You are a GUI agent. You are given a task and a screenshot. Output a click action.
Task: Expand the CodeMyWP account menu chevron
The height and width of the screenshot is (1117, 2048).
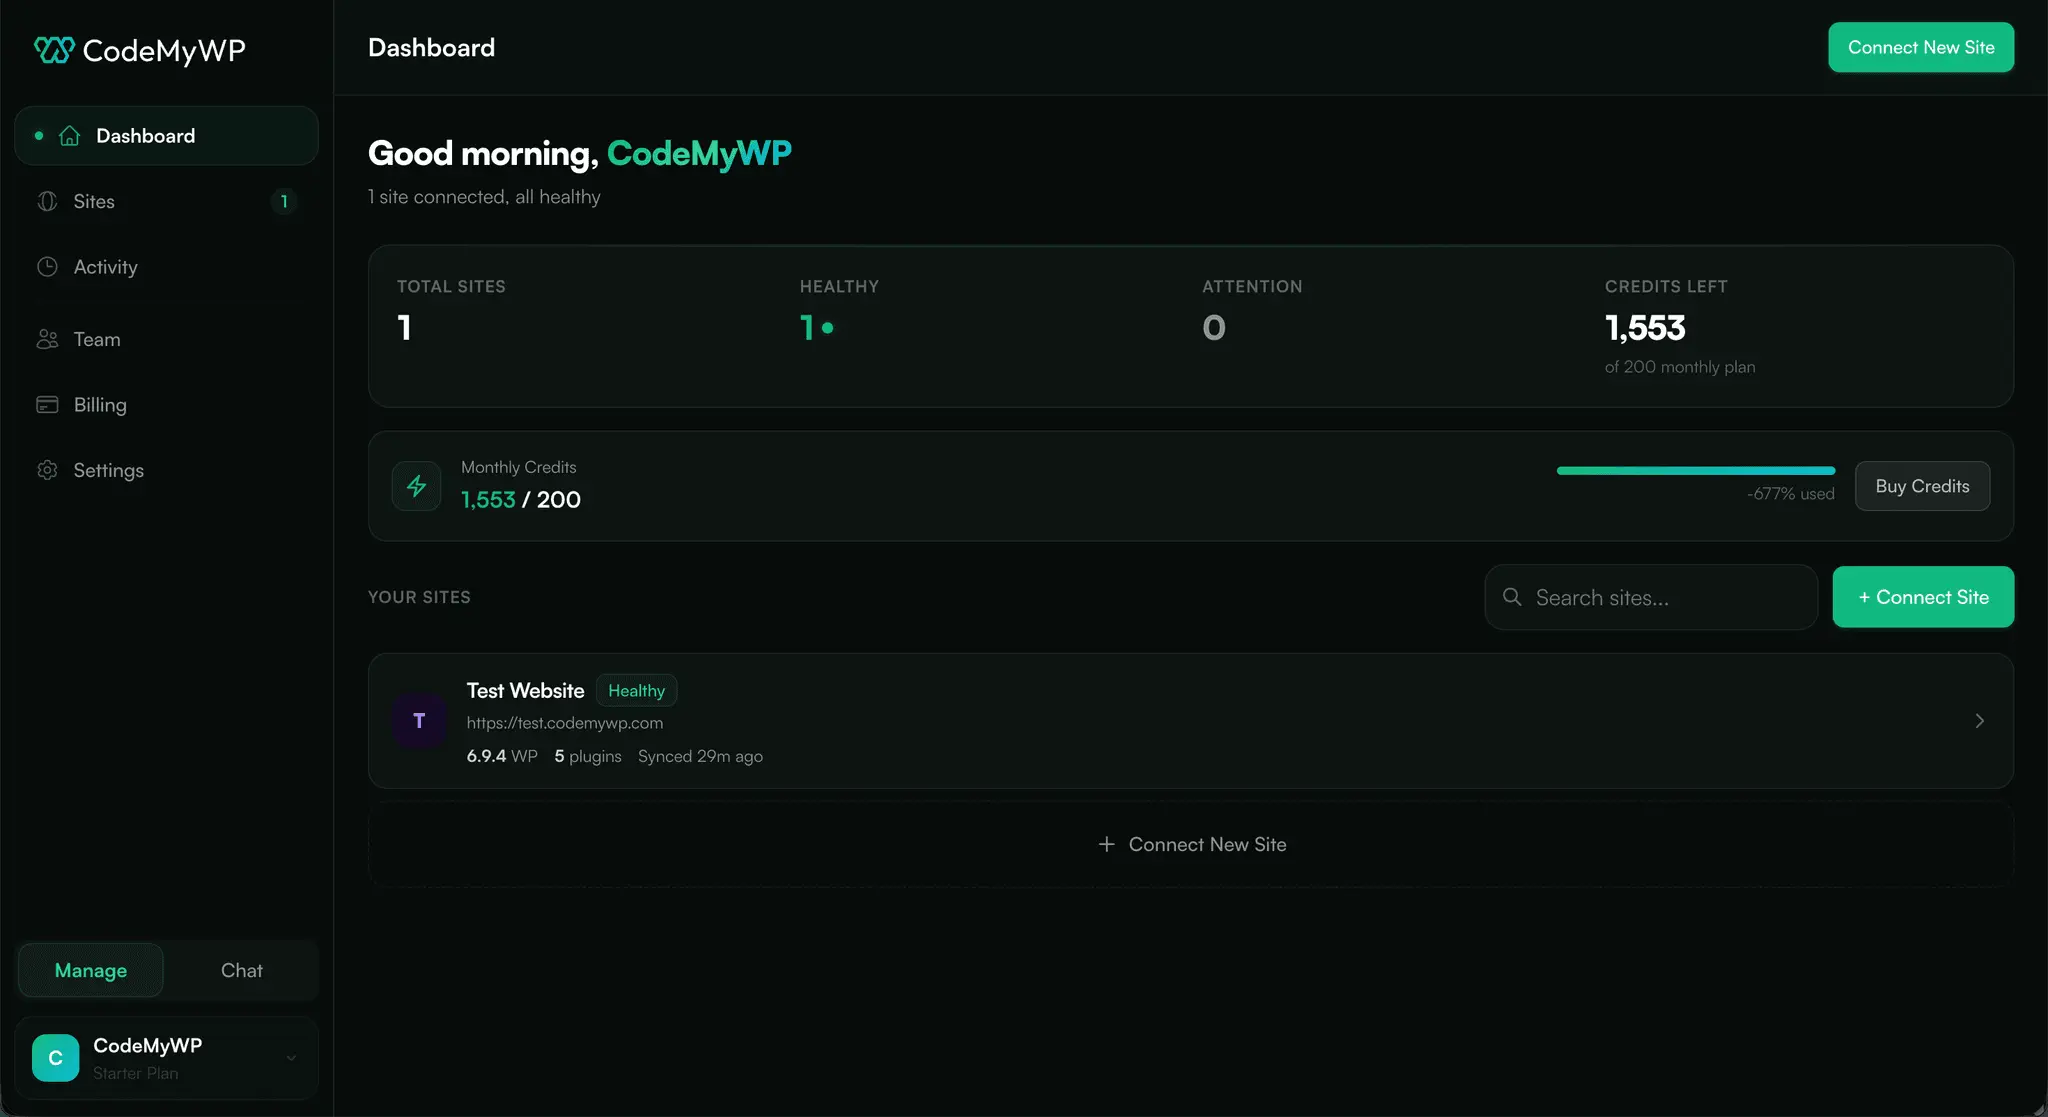pos(291,1058)
